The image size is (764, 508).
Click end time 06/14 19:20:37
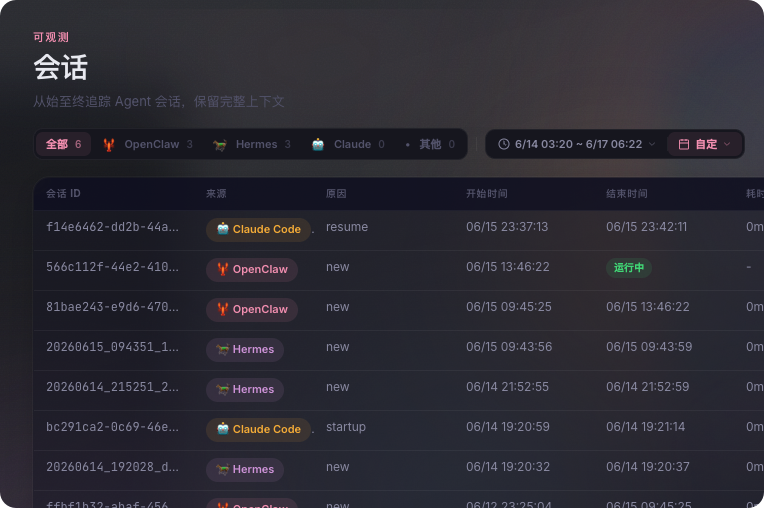(648, 467)
